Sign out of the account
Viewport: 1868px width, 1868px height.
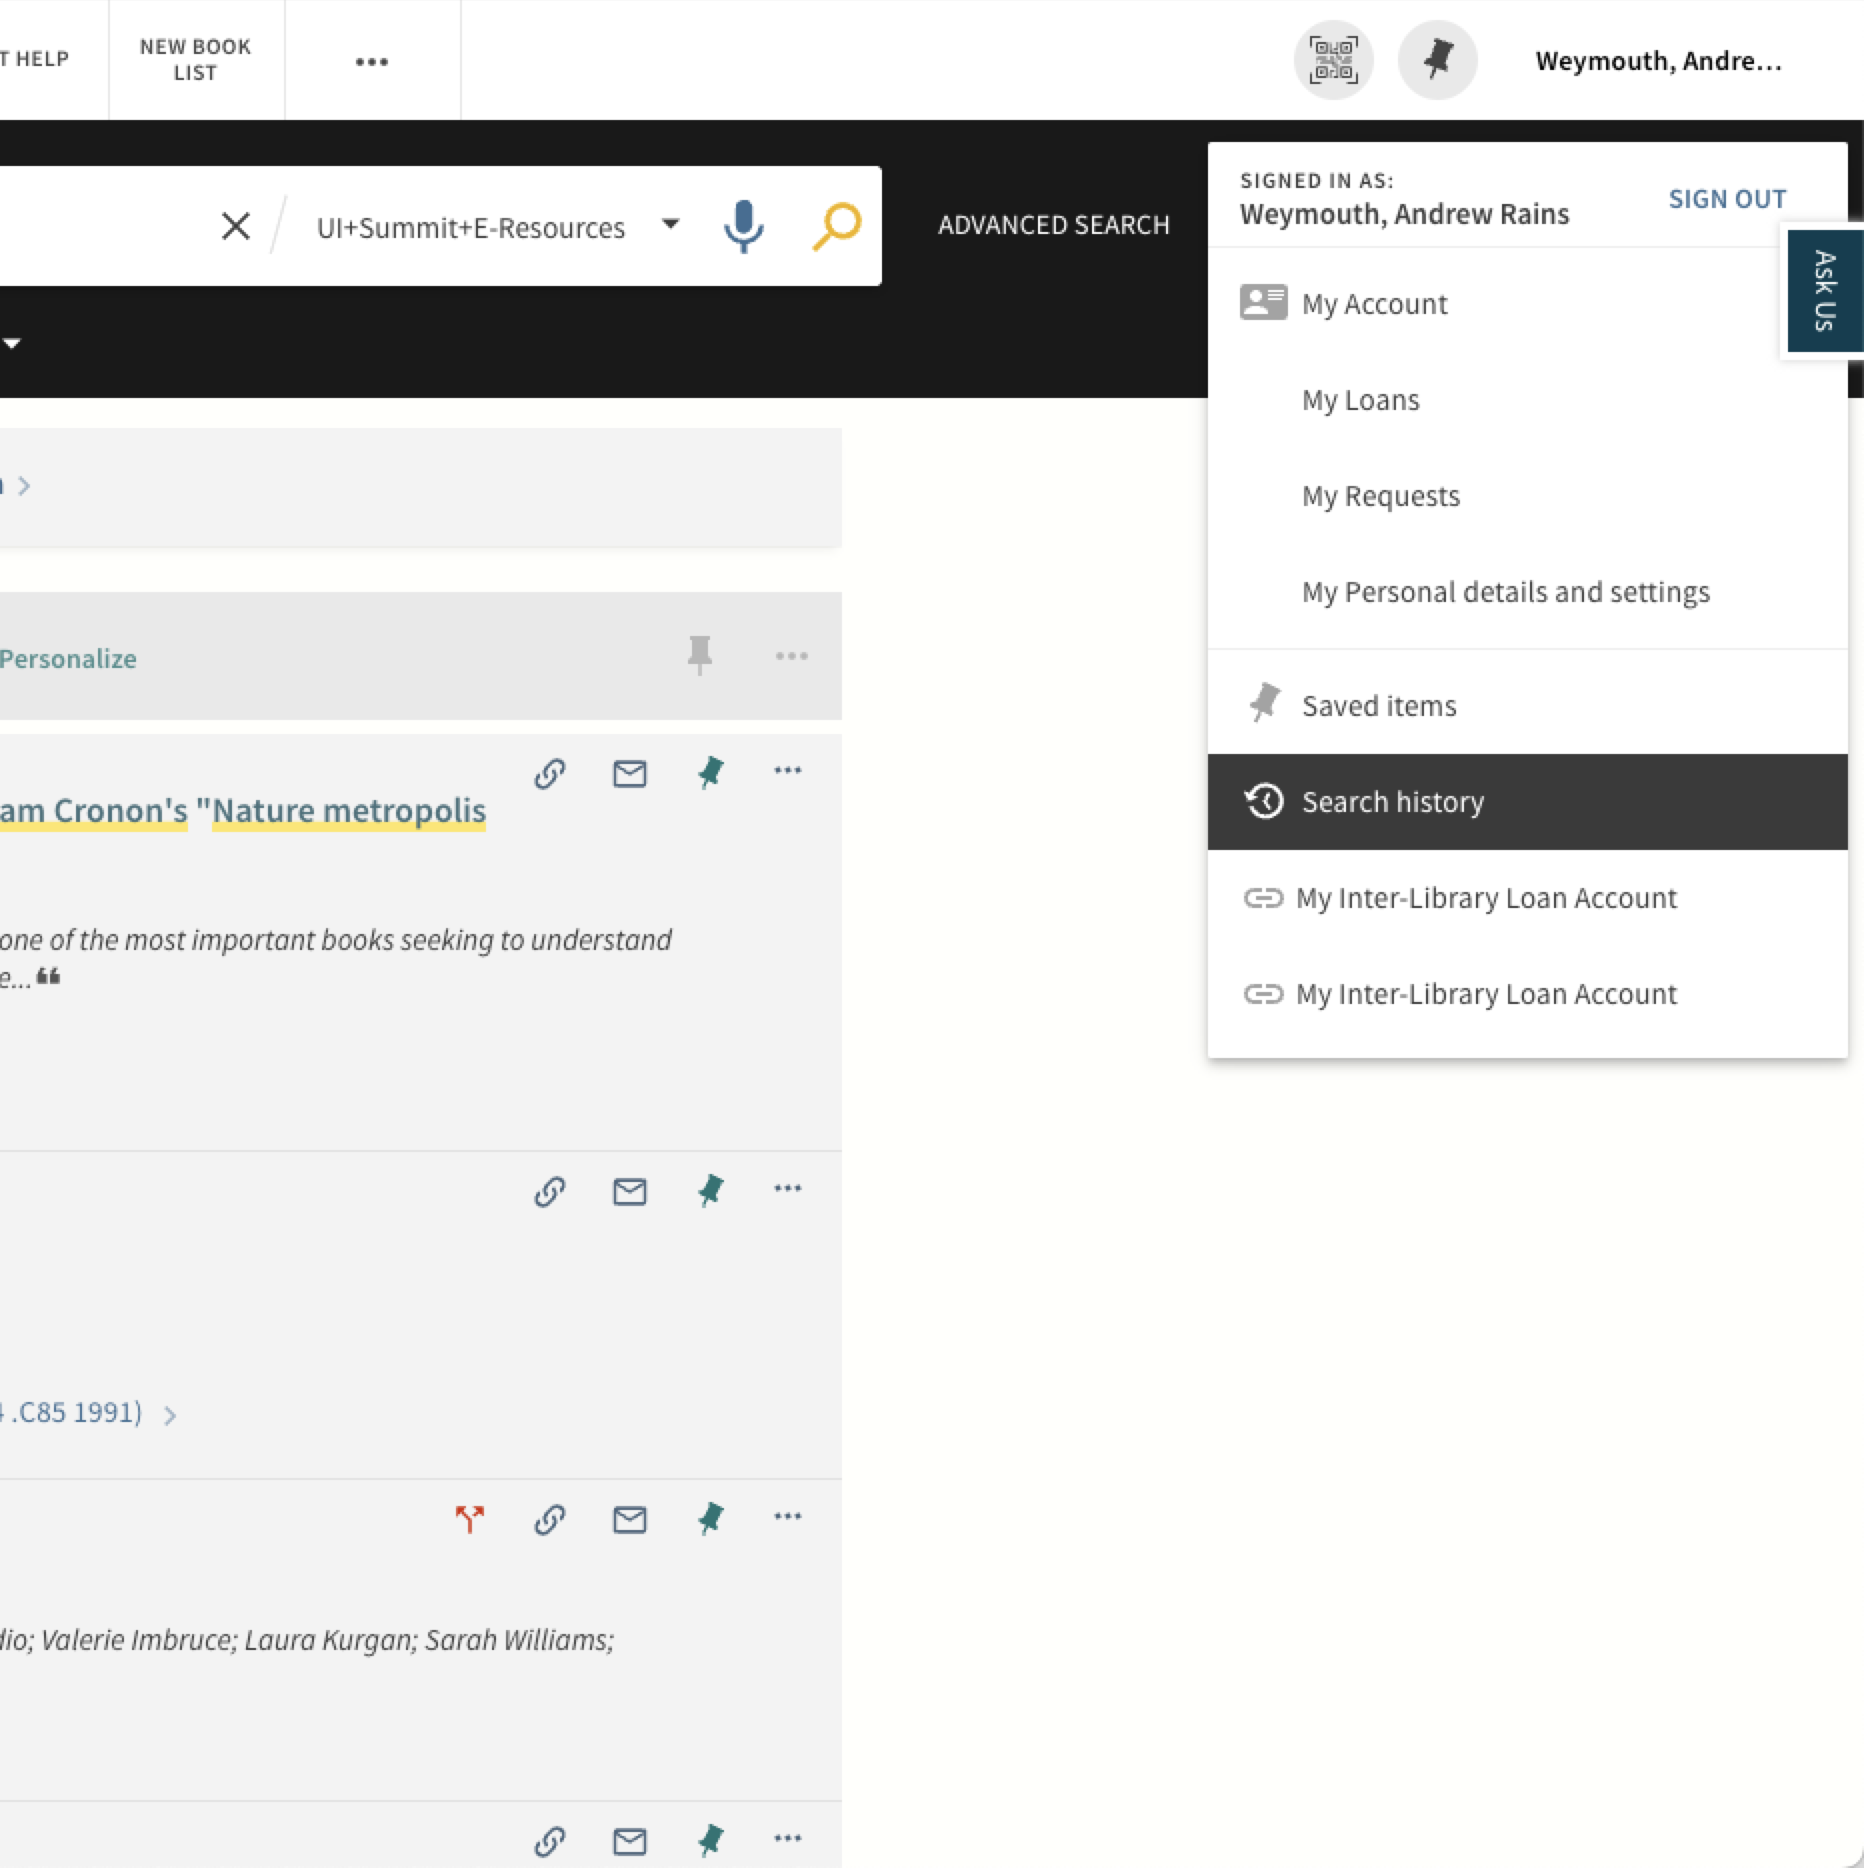tap(1727, 199)
